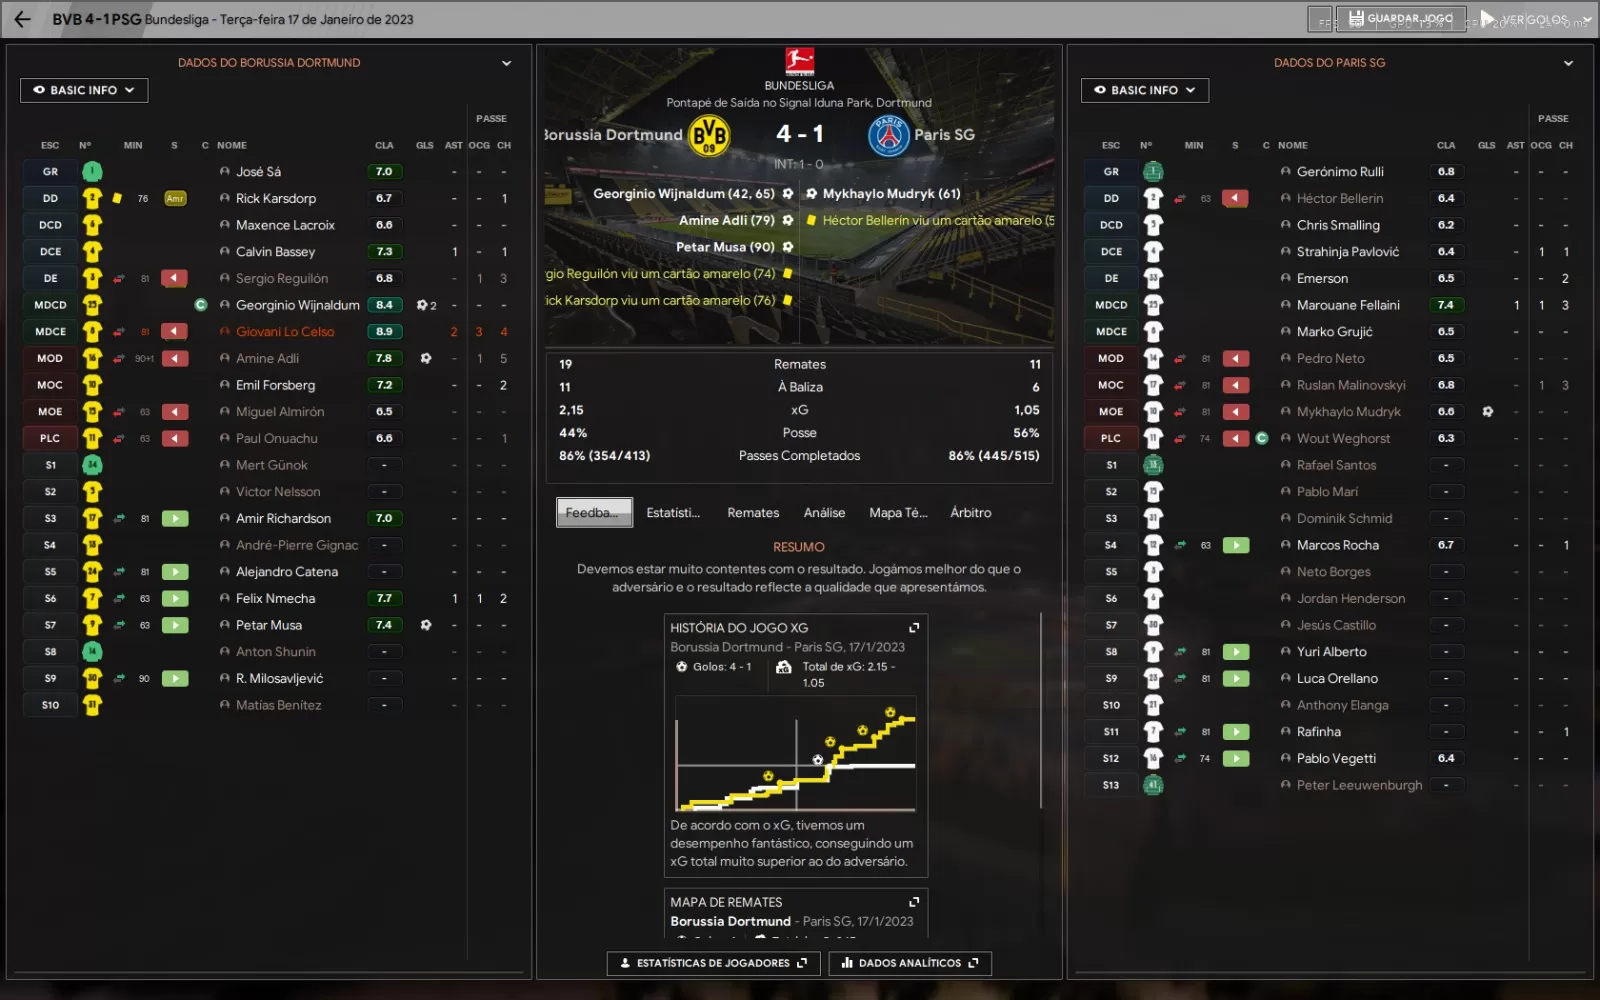This screenshot has height=1000, width=1600.
Task: Select the Árbitro tab
Action: (971, 512)
